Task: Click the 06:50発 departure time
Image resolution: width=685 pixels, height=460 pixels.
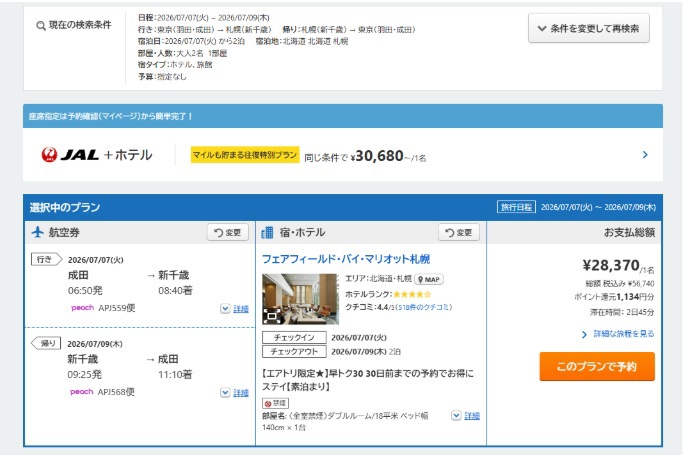Action: coord(85,291)
